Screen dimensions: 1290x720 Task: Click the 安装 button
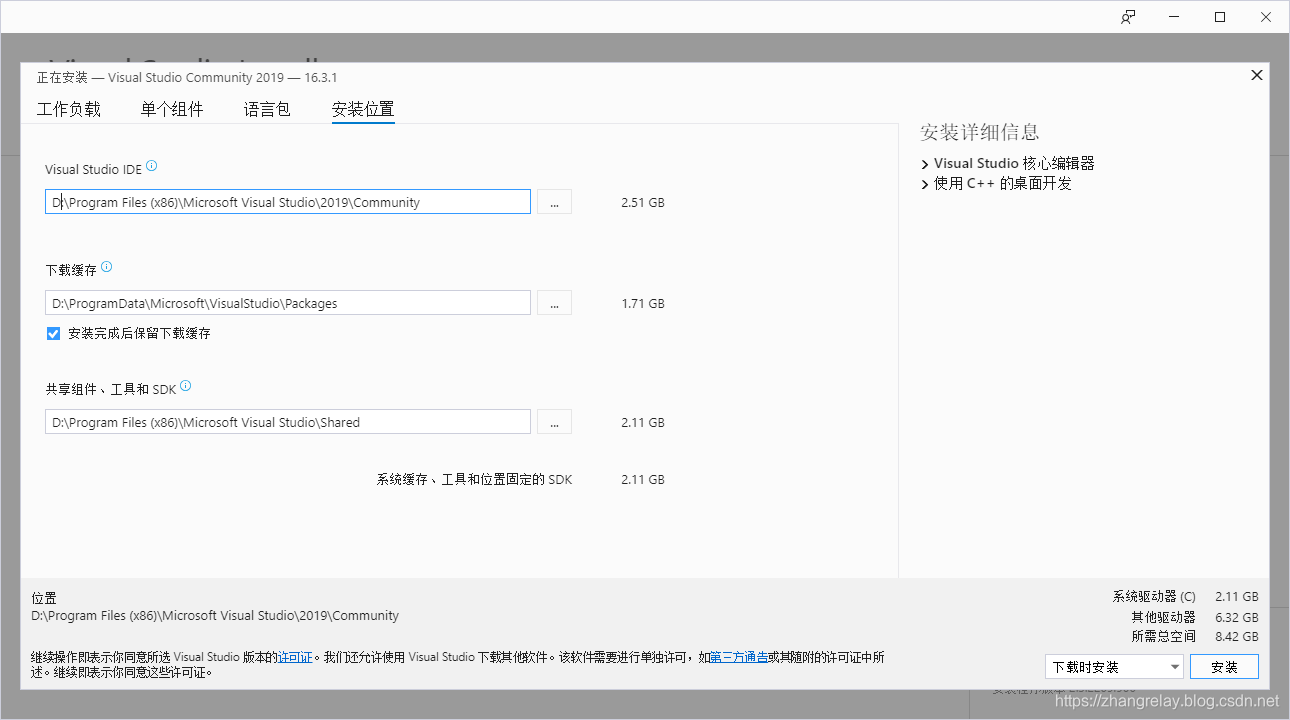pos(1224,667)
